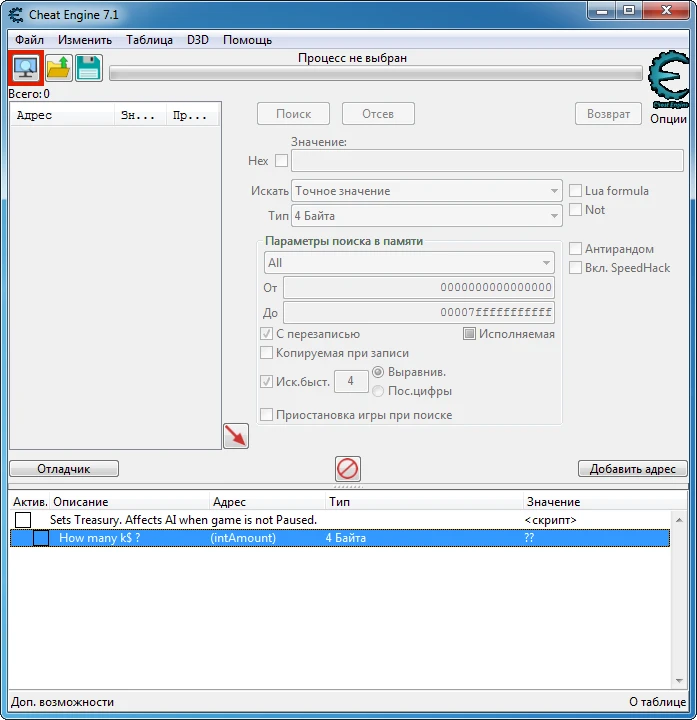
Task: Click the address table scroll down arrow
Action: [679, 681]
